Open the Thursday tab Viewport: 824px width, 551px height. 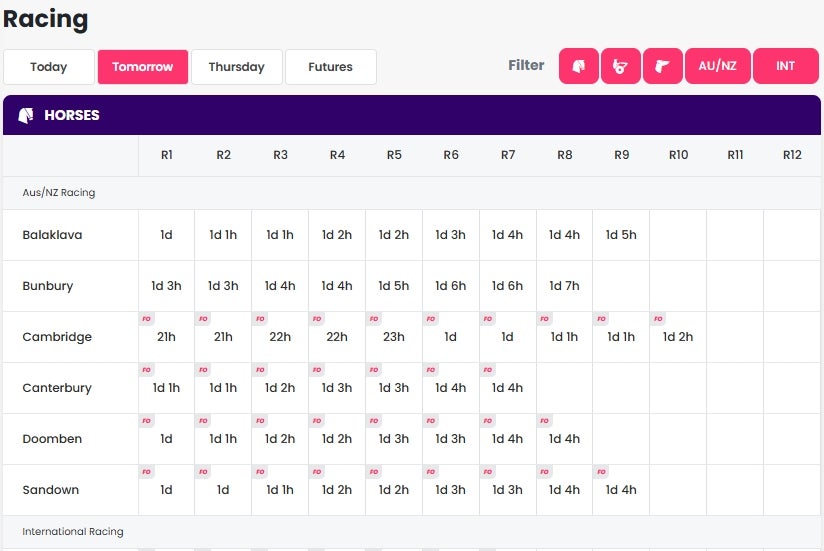tap(236, 67)
